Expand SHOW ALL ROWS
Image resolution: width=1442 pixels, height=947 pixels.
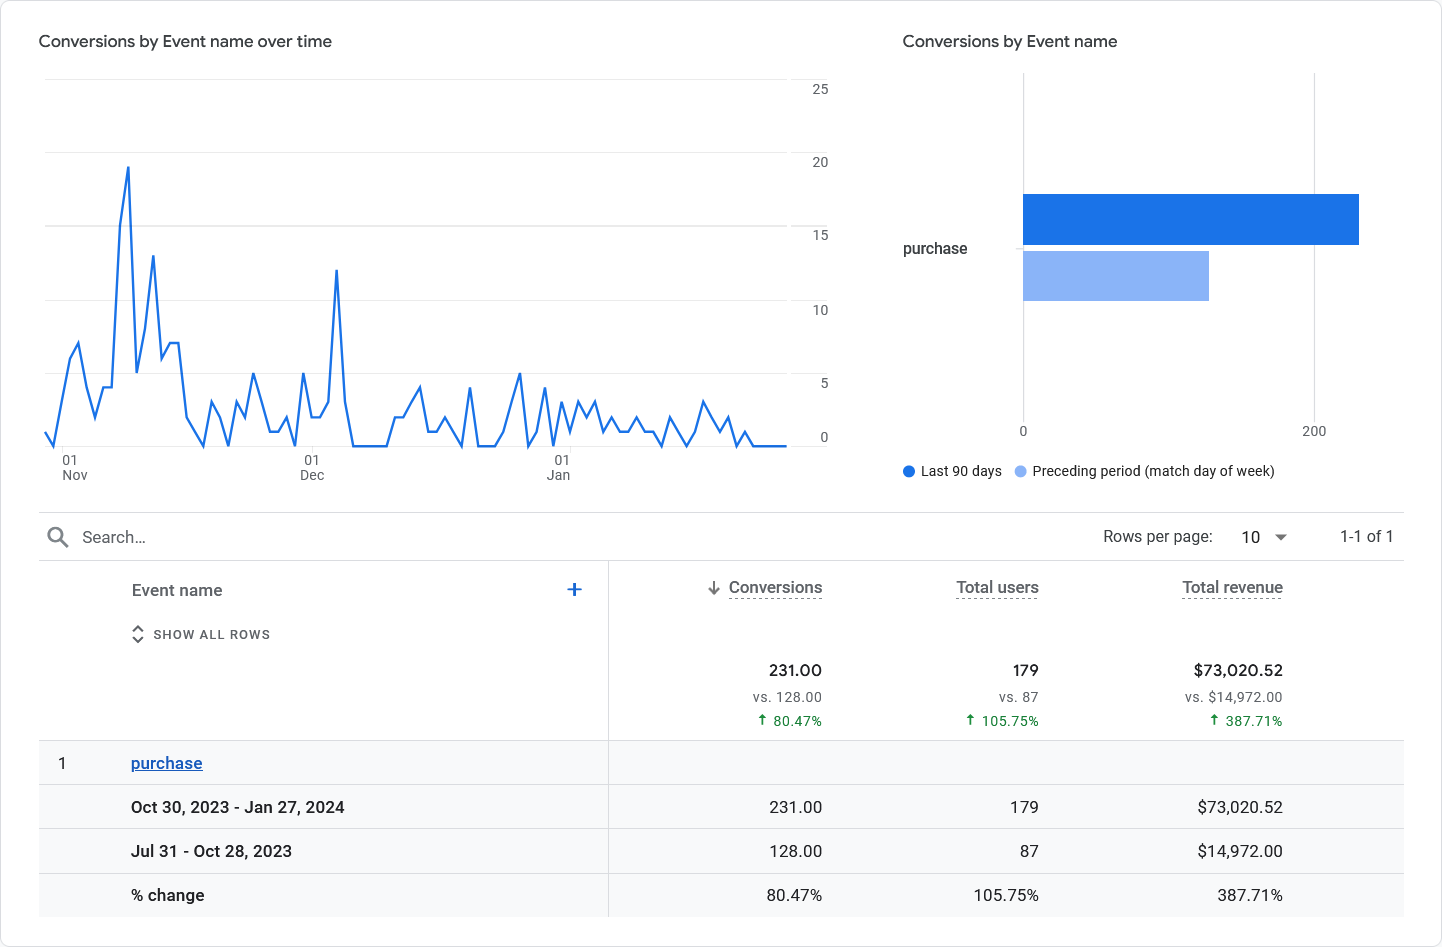click(x=211, y=635)
